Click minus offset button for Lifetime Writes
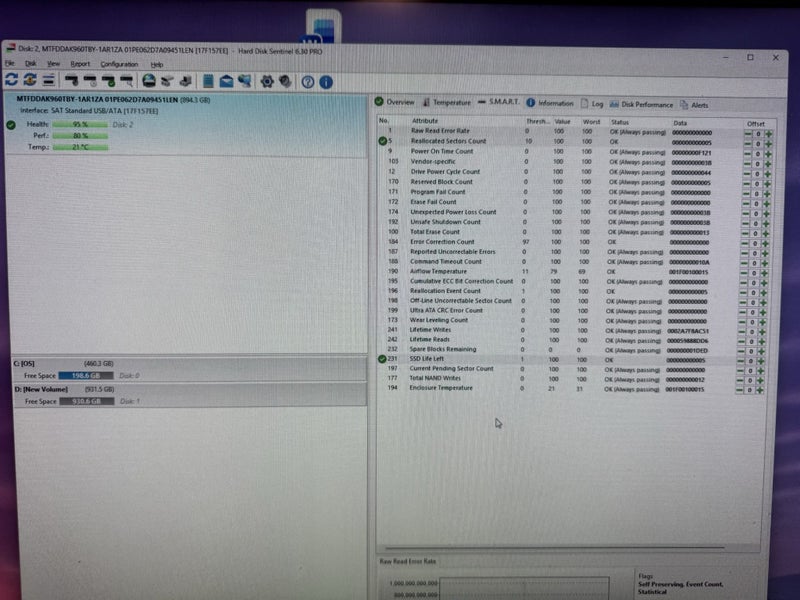 742,332
